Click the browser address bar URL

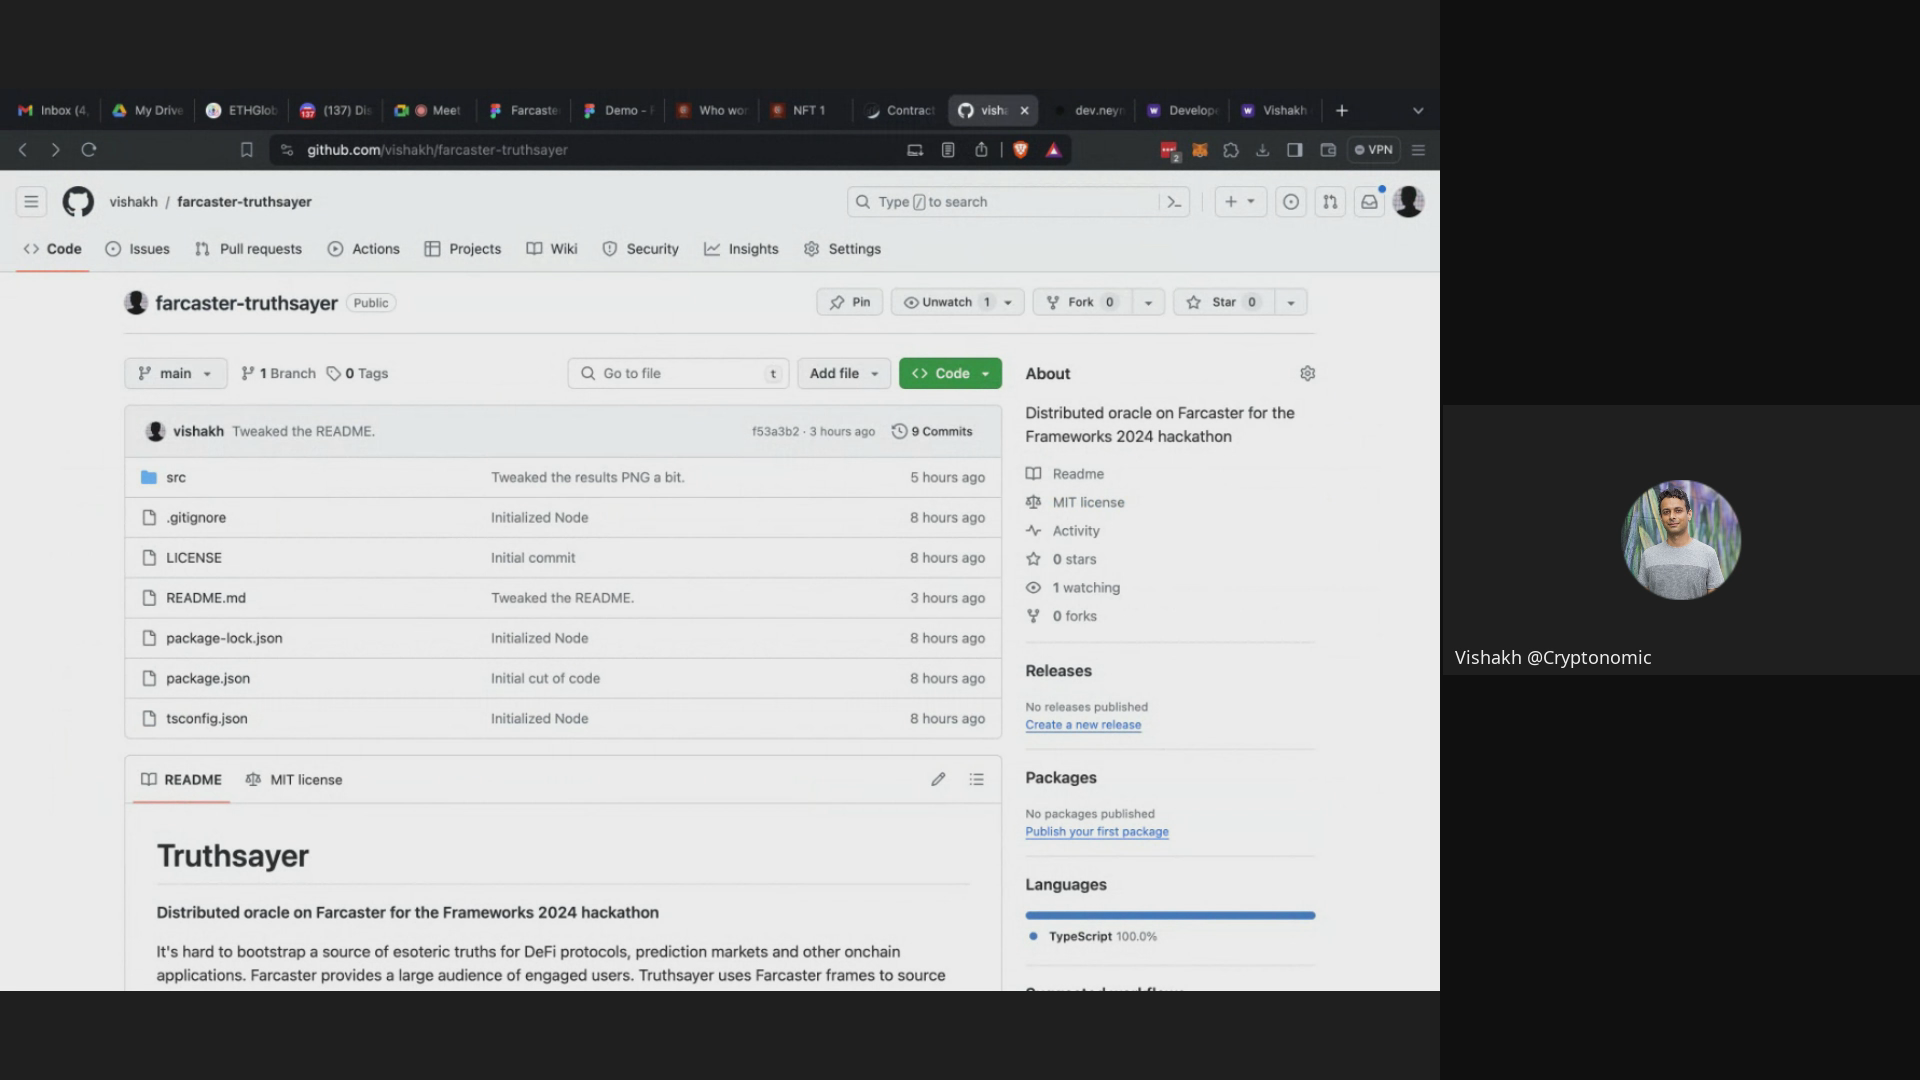click(x=437, y=150)
